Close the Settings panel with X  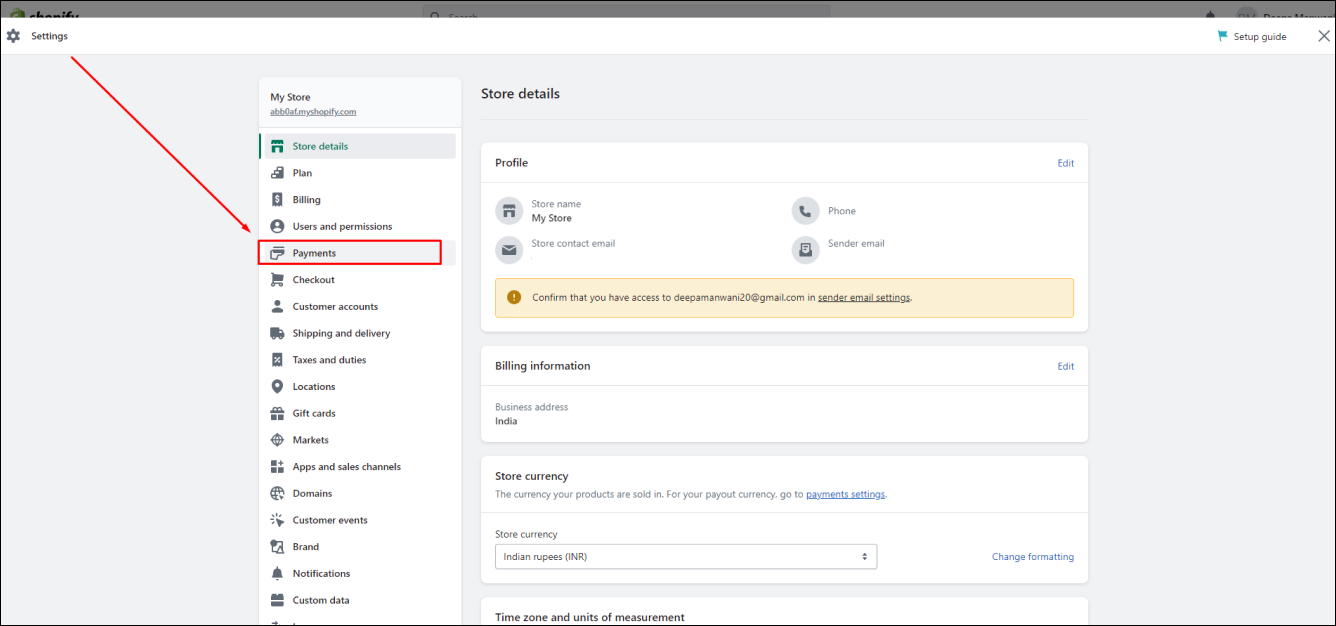[x=1324, y=36]
